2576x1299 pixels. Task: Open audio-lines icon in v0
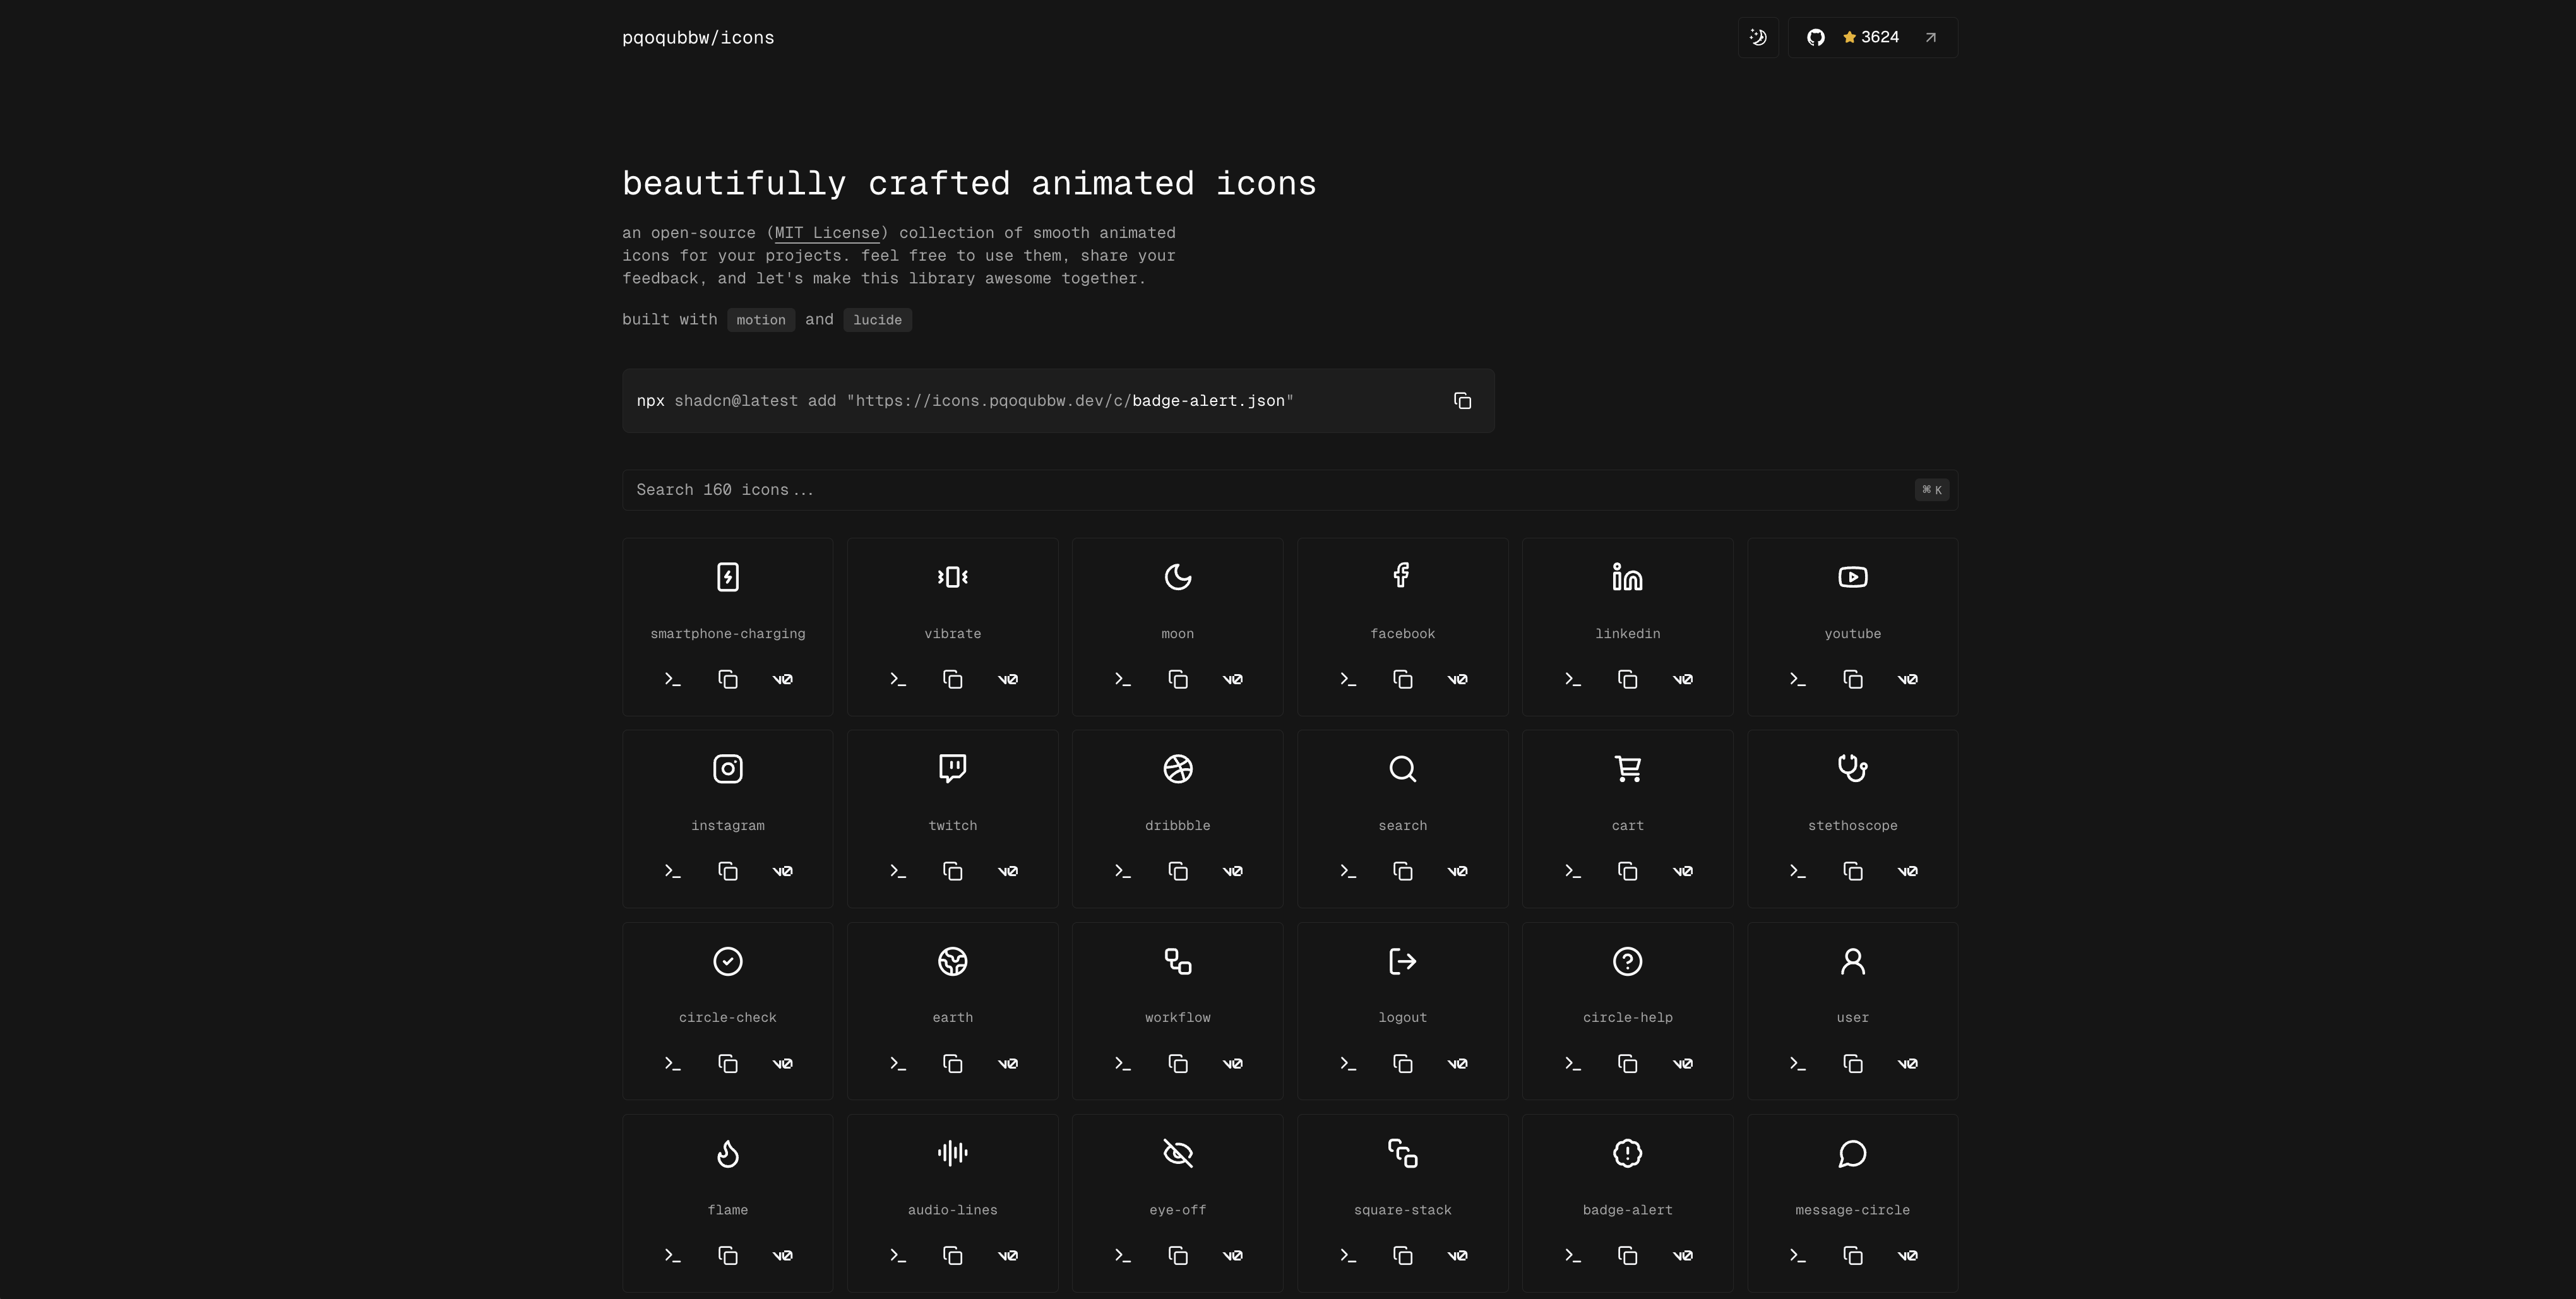[x=1008, y=1256]
